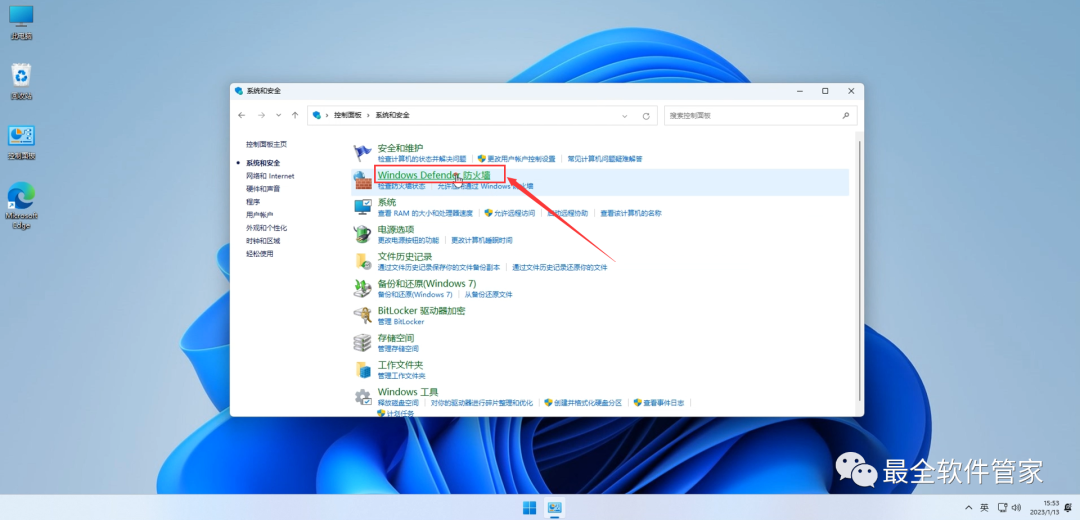Screen dimensions: 1080x520
Task: Click Control Panel taskbar icon
Action: 554,508
